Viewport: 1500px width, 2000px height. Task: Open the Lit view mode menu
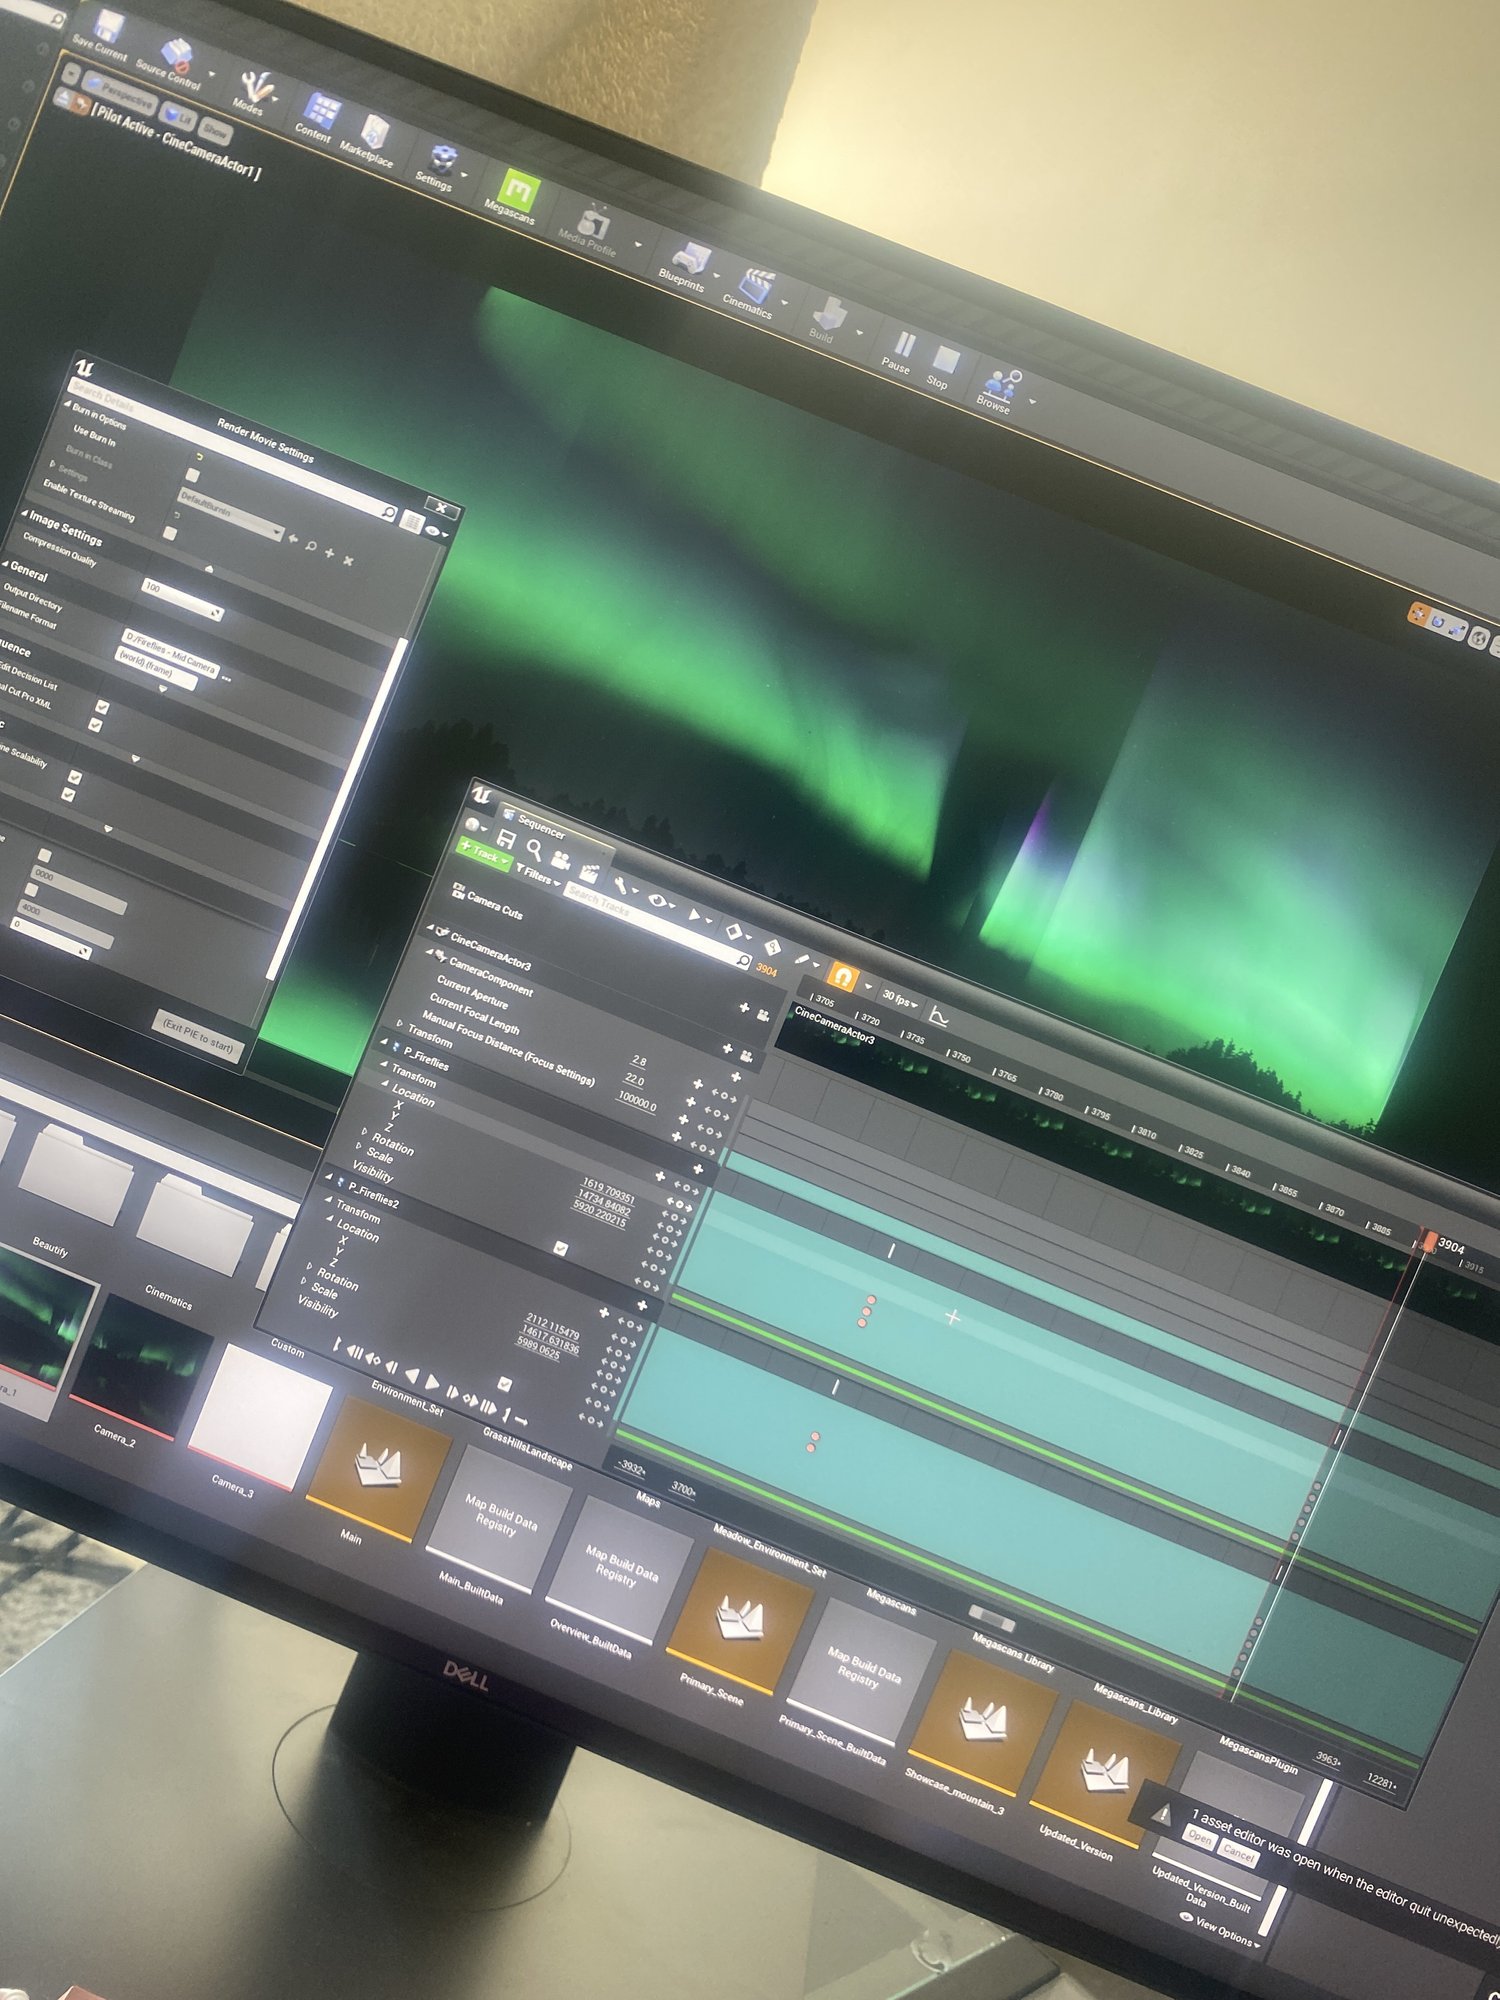click(x=180, y=115)
